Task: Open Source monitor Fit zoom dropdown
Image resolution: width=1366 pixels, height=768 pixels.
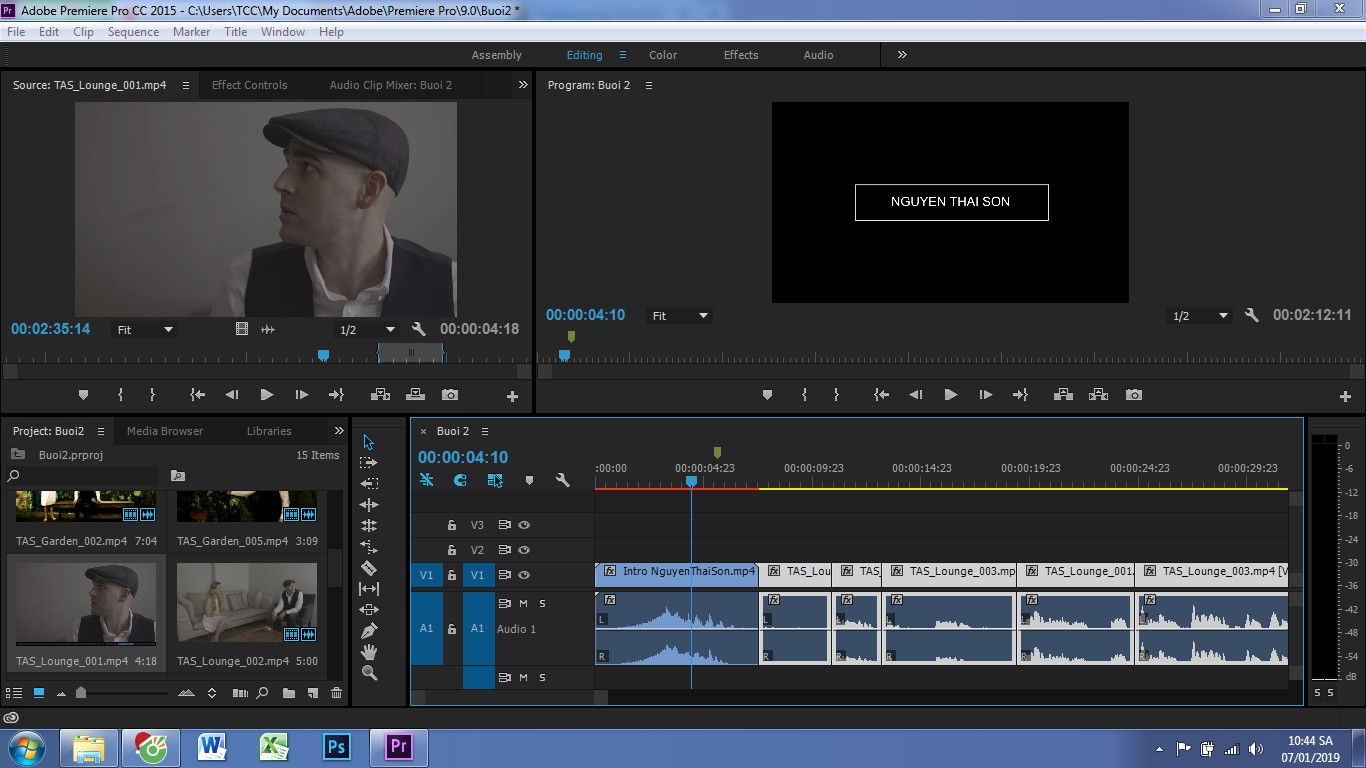Action: pyautogui.click(x=145, y=329)
